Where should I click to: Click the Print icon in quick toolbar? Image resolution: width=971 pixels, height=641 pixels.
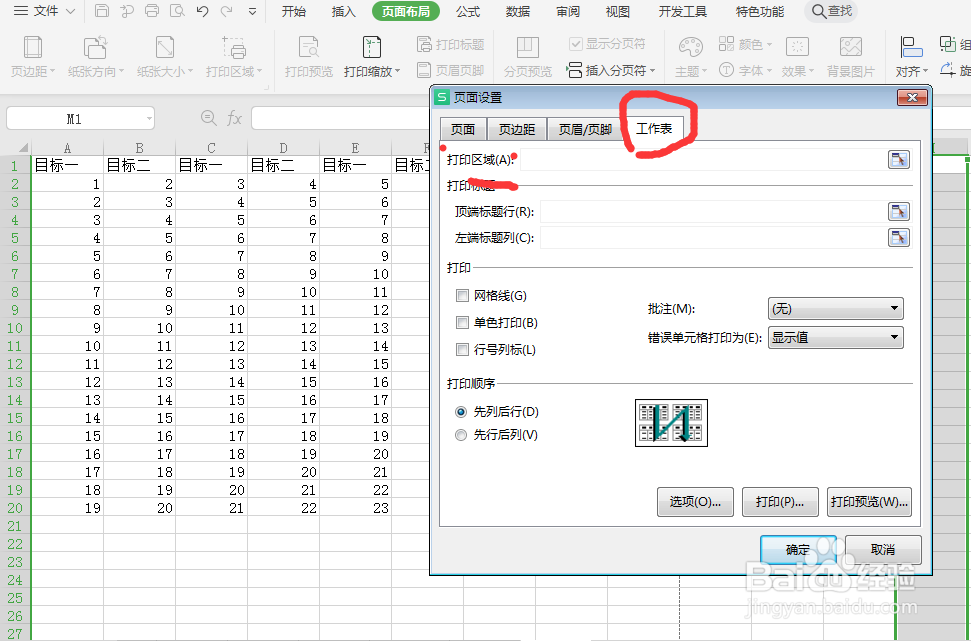tap(152, 11)
